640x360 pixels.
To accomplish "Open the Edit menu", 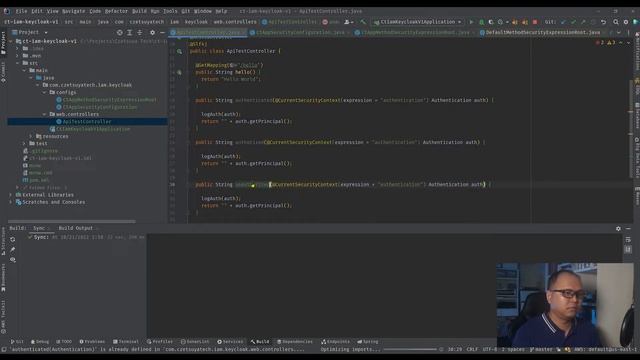I will (x=37, y=11).
